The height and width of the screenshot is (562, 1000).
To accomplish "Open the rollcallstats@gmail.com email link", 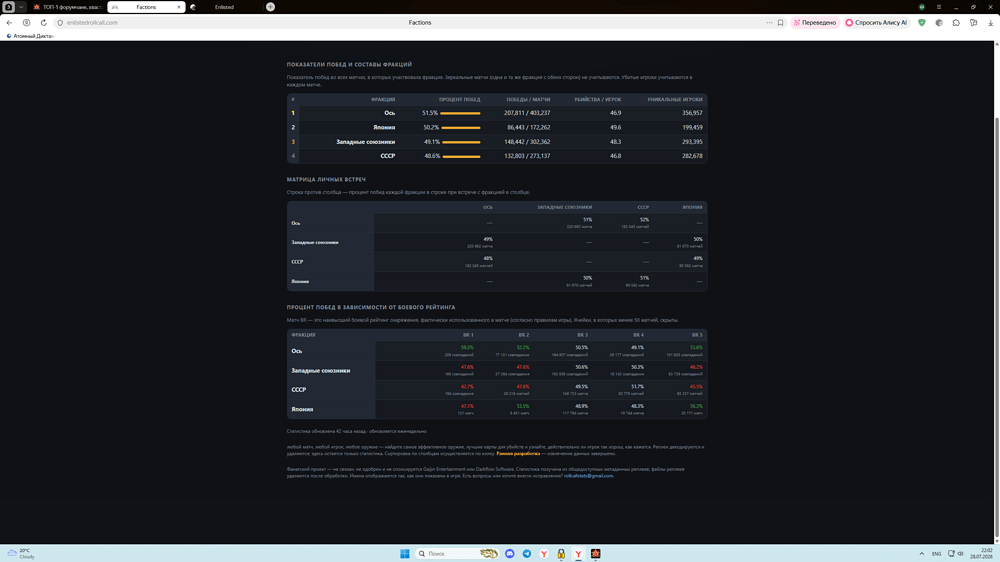I will (x=588, y=476).
